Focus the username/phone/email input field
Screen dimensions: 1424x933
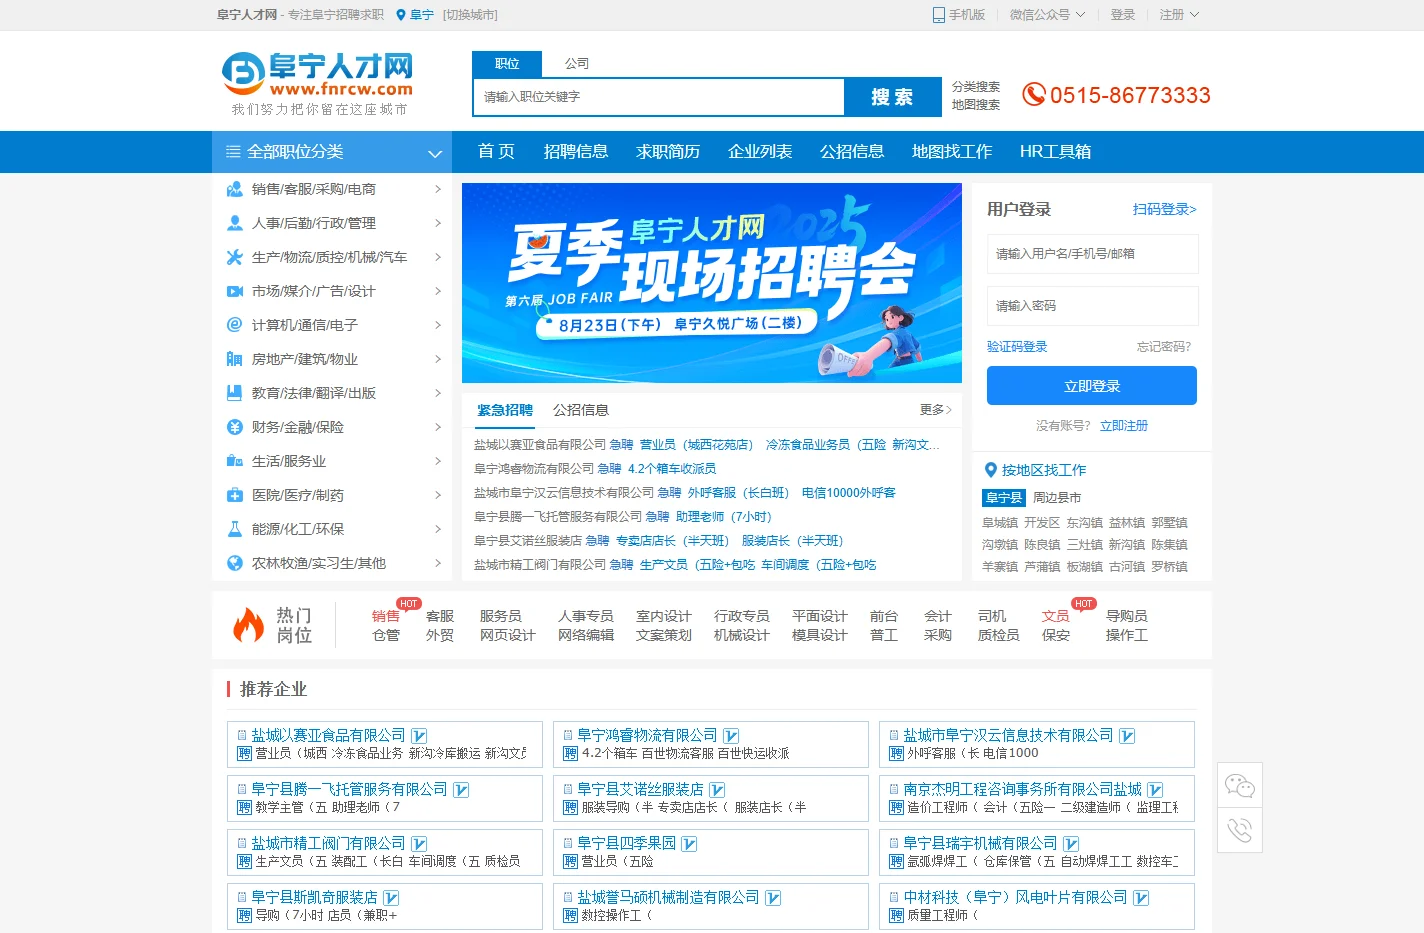pyautogui.click(x=1092, y=254)
